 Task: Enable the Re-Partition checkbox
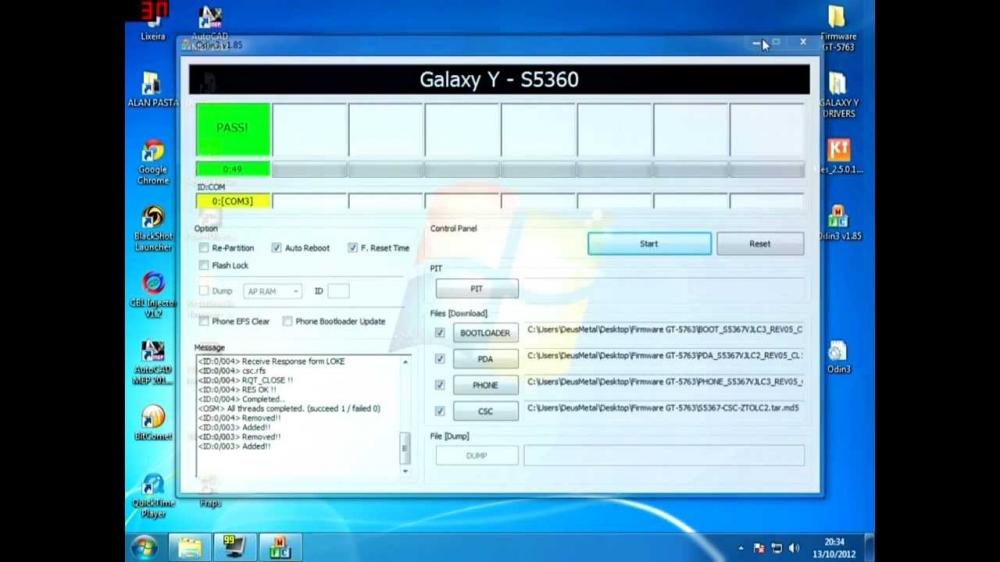[203, 248]
